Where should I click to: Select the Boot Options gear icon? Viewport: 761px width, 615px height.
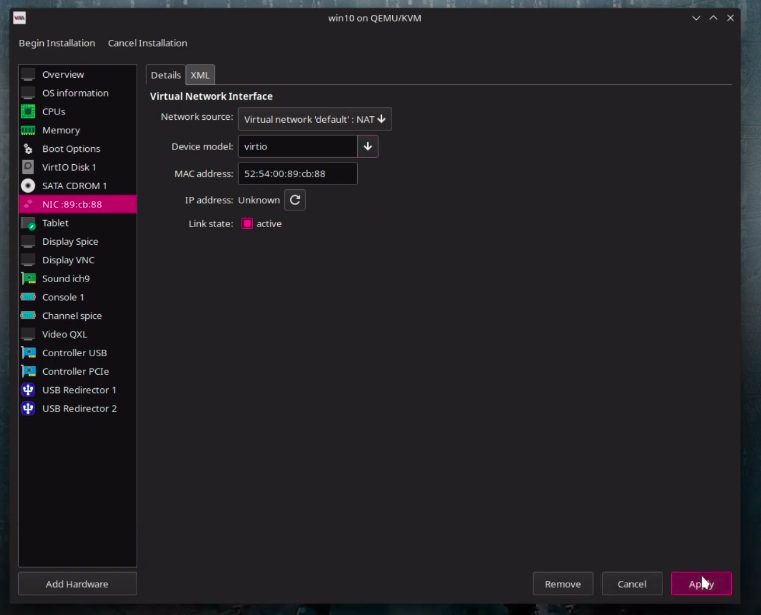pyautogui.click(x=28, y=149)
